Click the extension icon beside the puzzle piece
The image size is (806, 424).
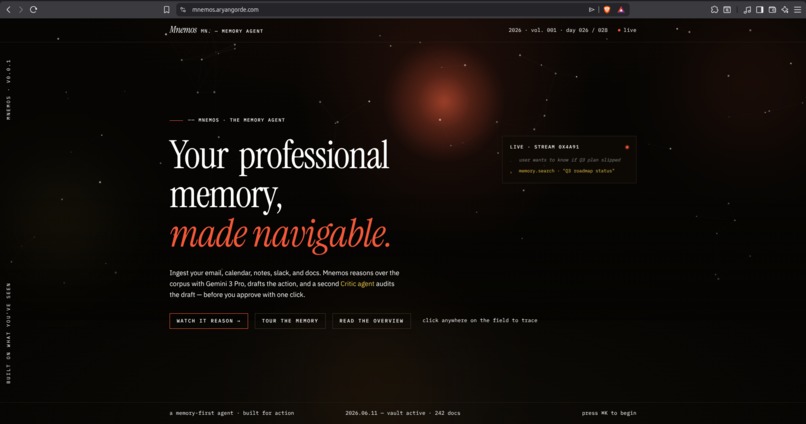[727, 9]
